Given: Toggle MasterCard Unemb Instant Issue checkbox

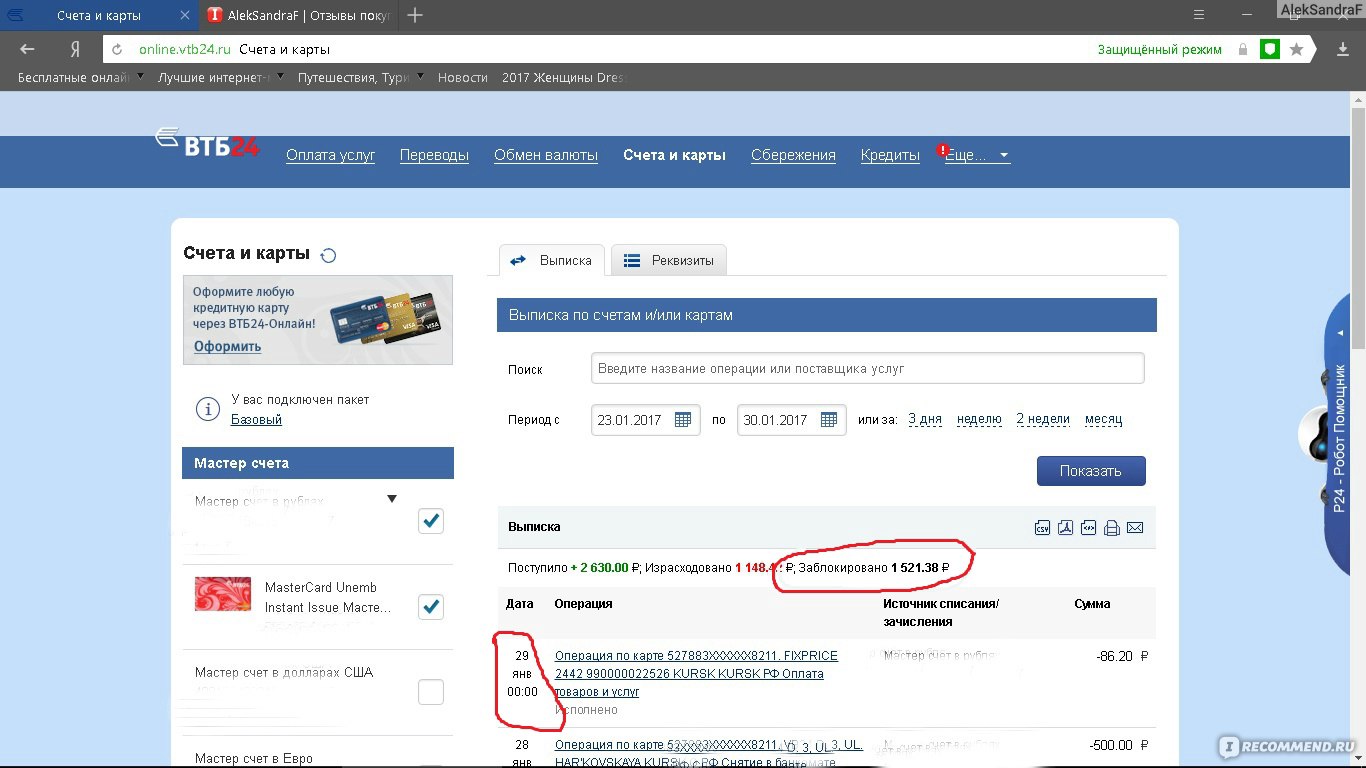Looking at the screenshot, I should (x=431, y=607).
